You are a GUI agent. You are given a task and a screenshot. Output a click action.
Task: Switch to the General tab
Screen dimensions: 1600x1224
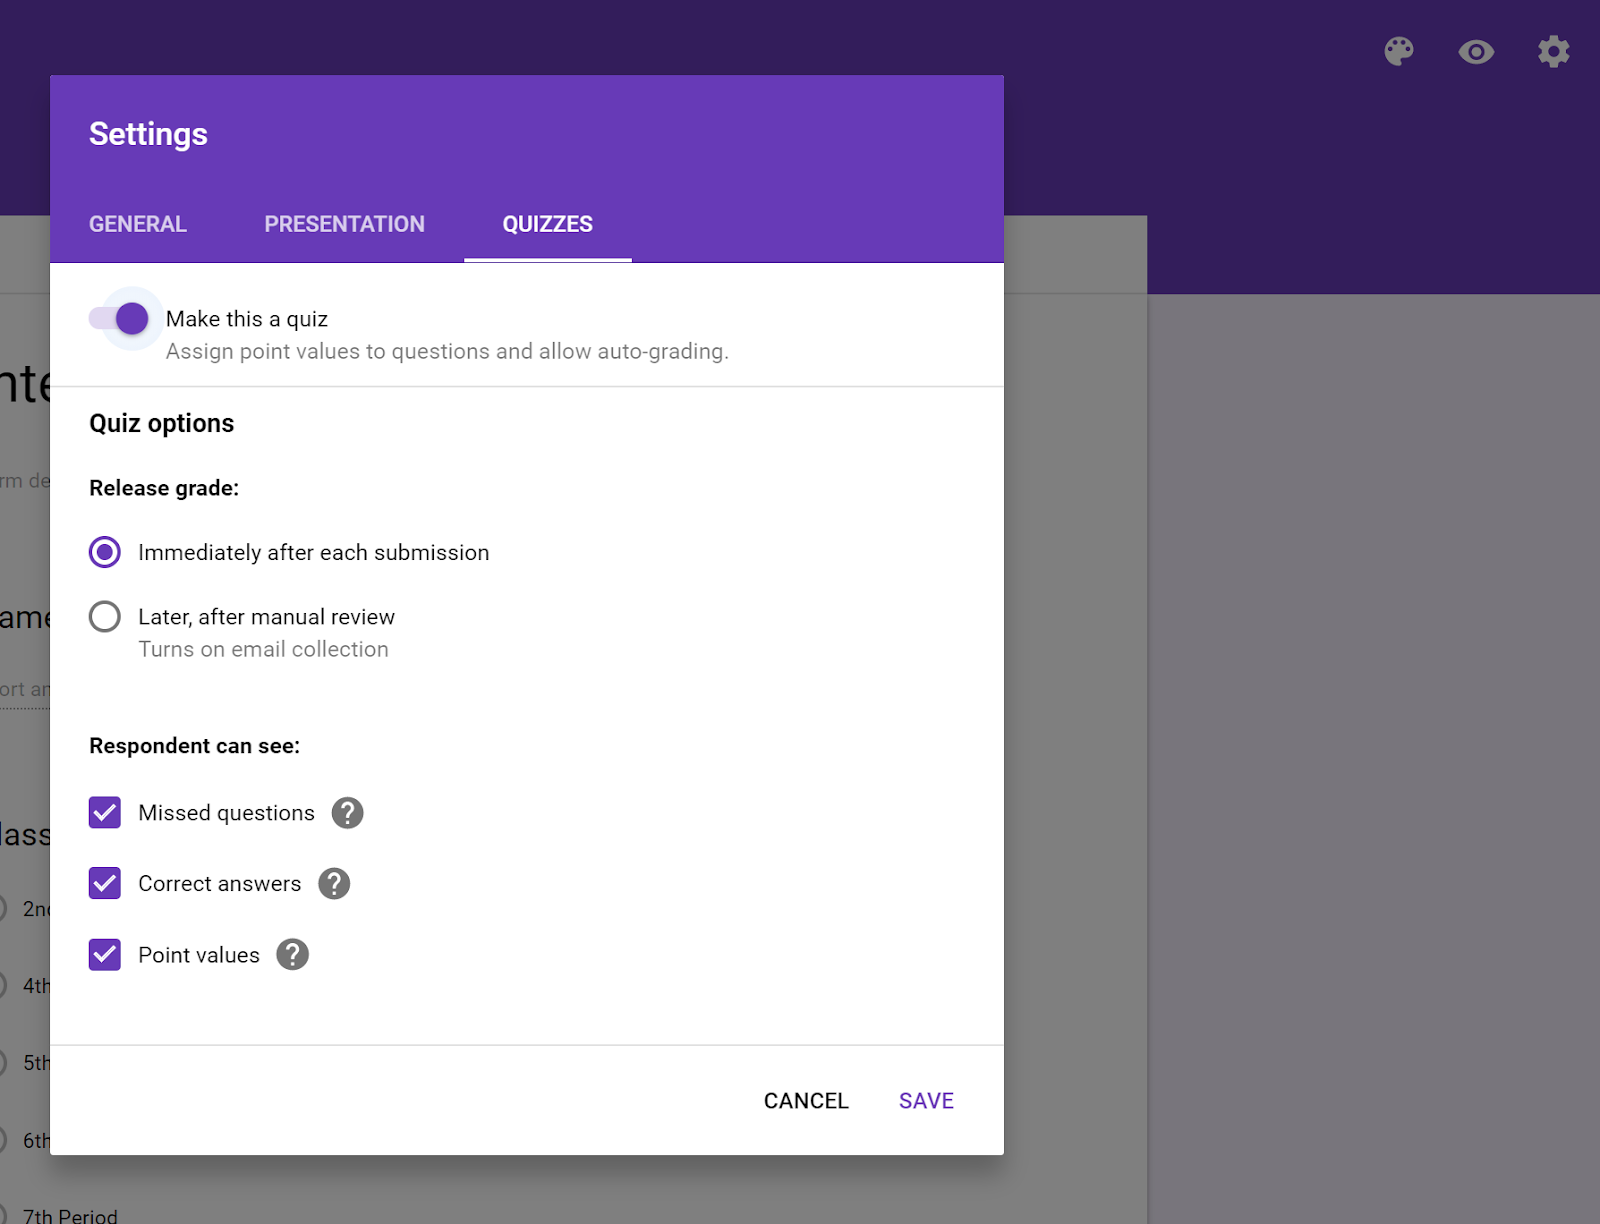tap(137, 224)
